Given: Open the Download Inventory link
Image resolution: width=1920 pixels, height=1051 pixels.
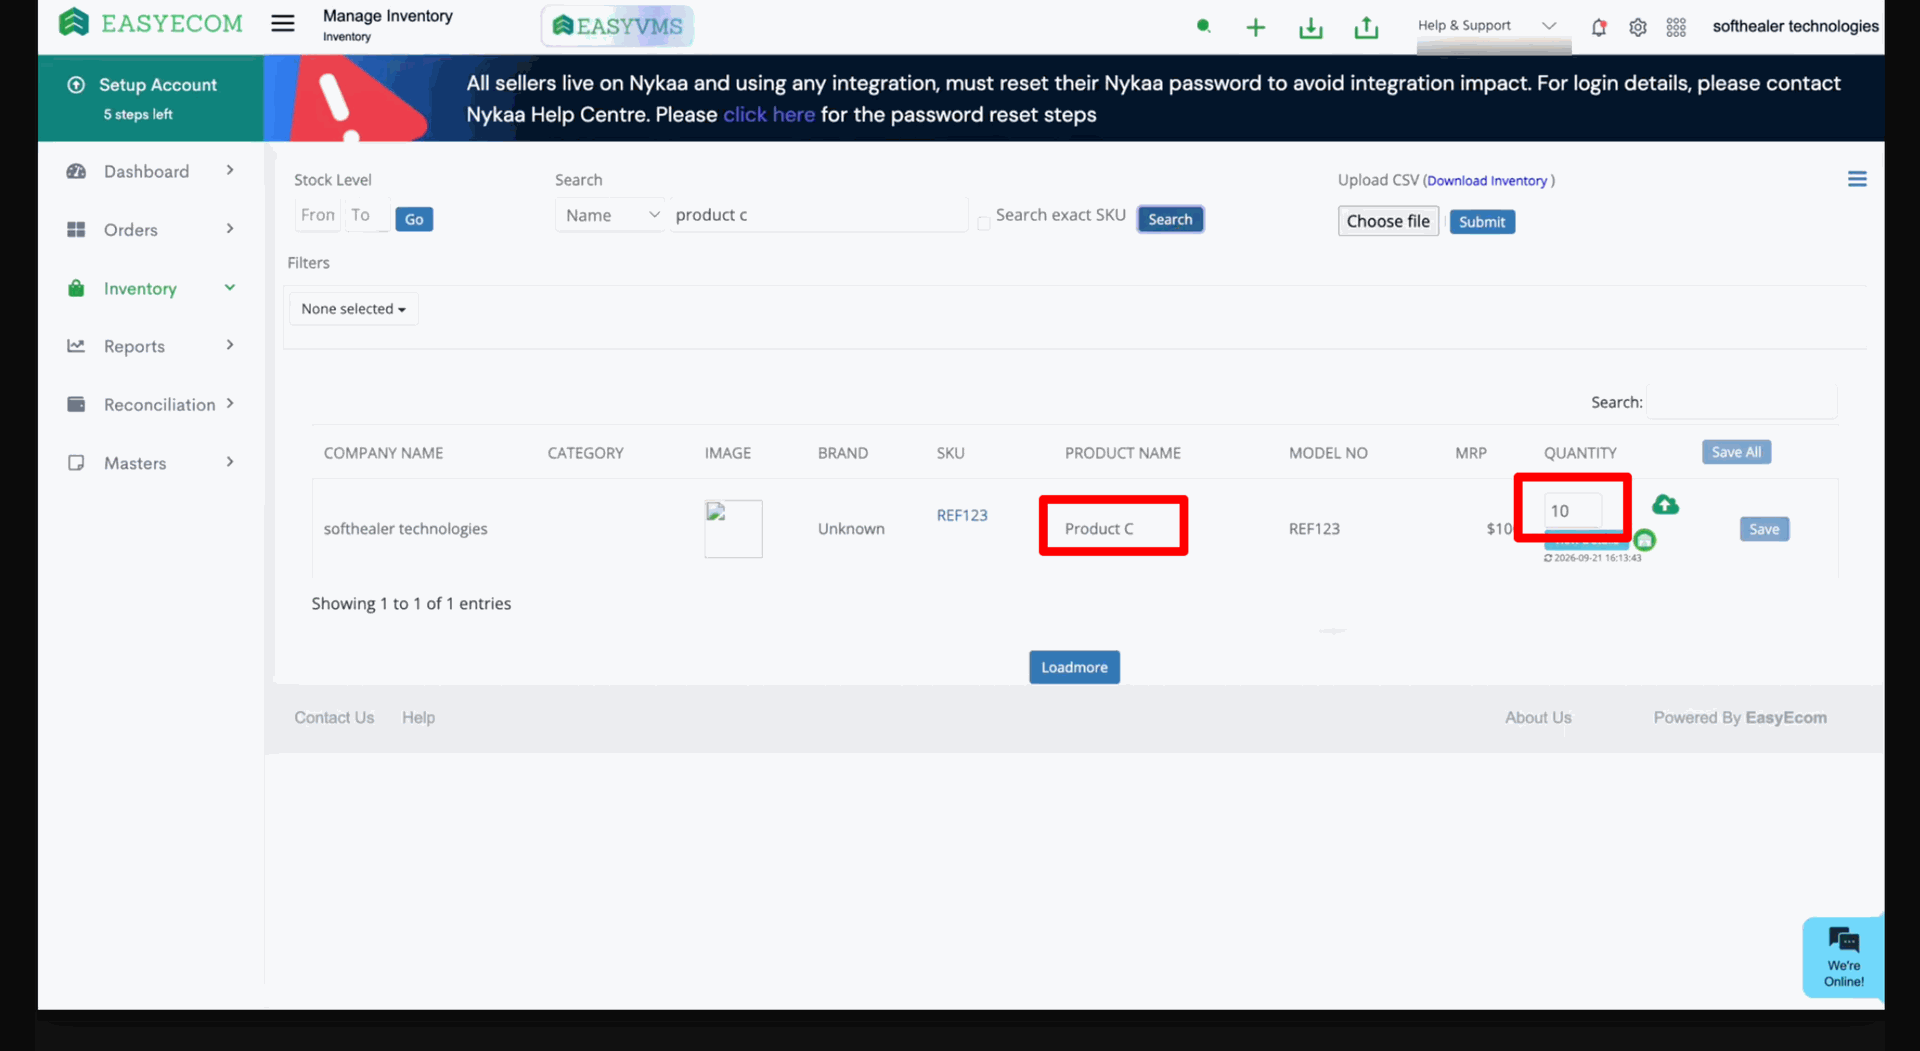Looking at the screenshot, I should 1487,181.
